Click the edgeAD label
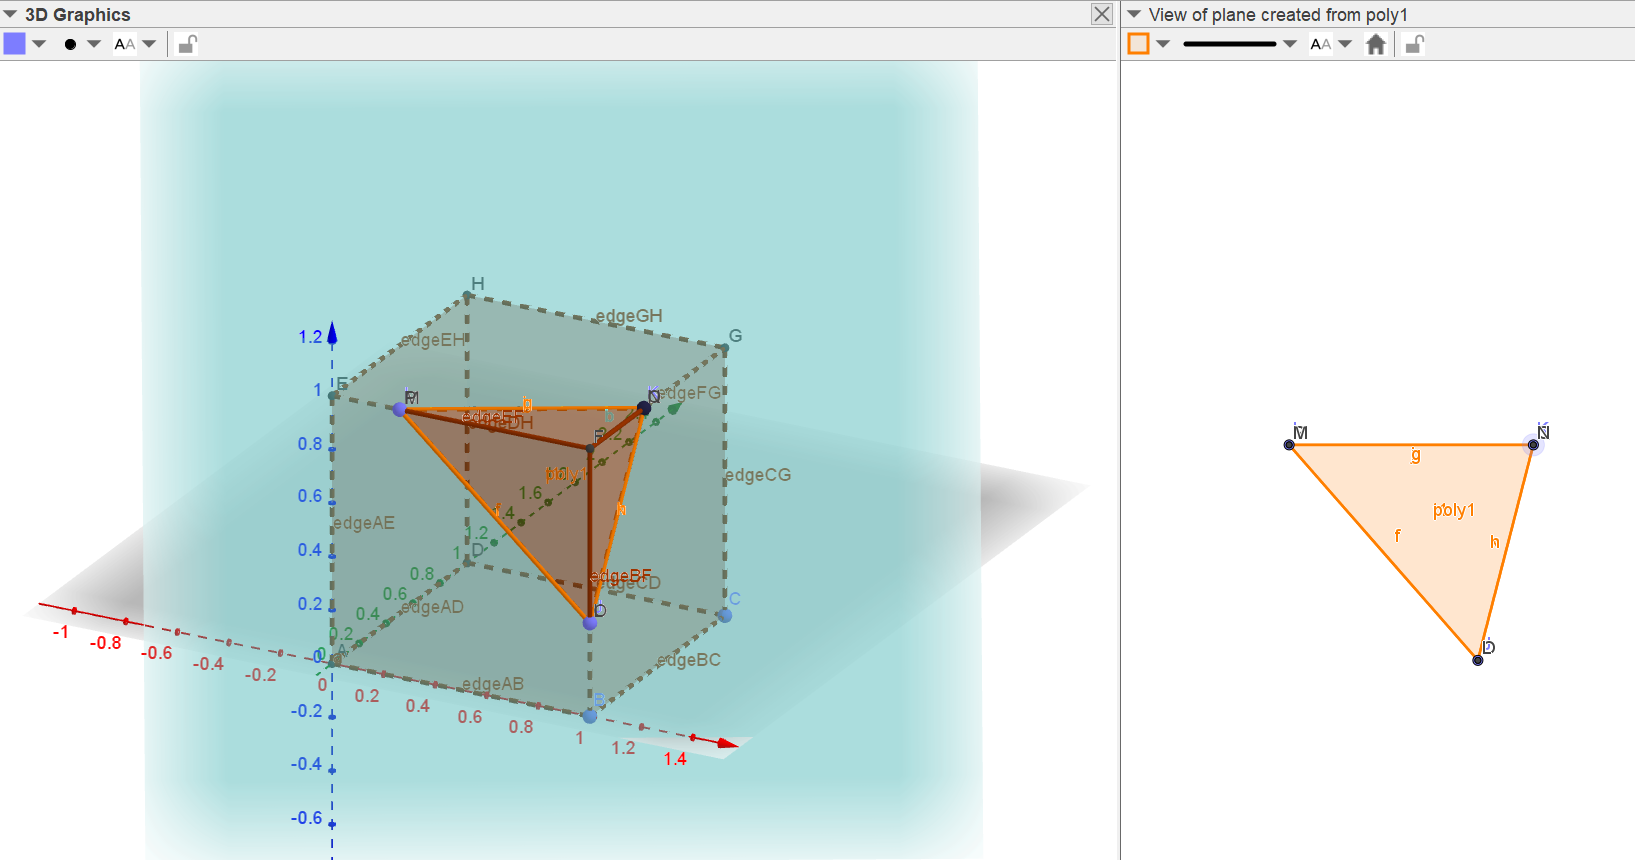This screenshot has width=1635, height=860. click(x=432, y=607)
